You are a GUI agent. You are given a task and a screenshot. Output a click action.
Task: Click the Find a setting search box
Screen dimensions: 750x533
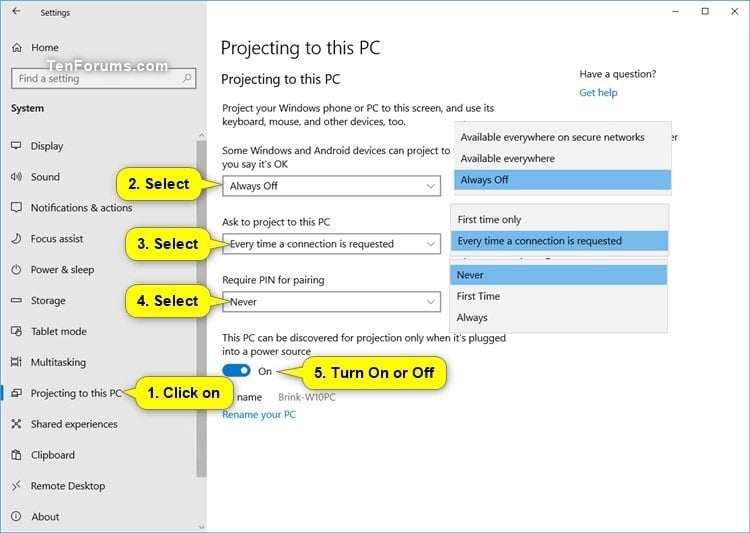pos(103,78)
